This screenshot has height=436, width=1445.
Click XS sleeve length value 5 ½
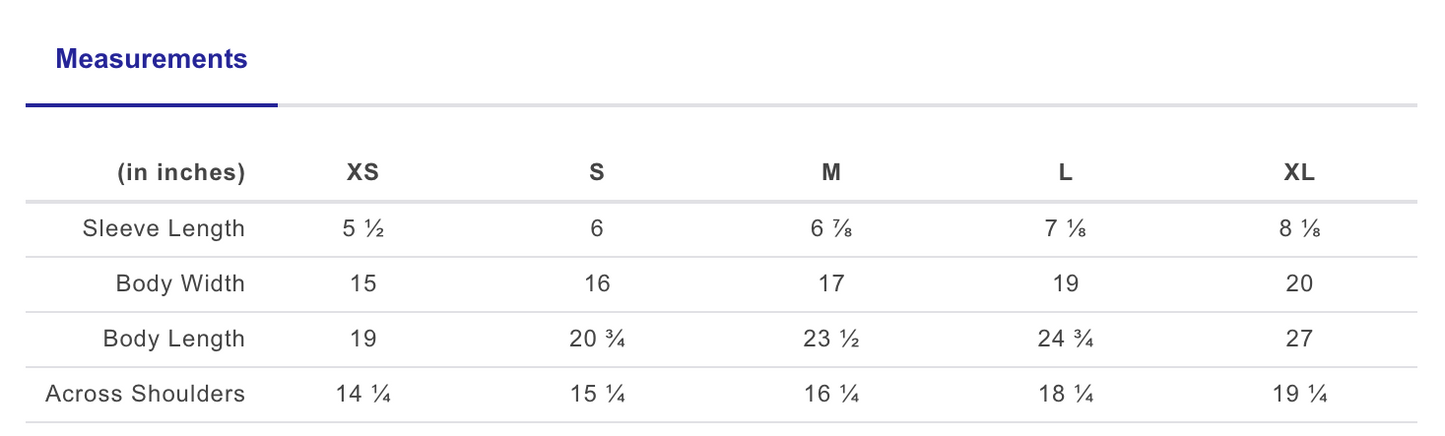(363, 229)
